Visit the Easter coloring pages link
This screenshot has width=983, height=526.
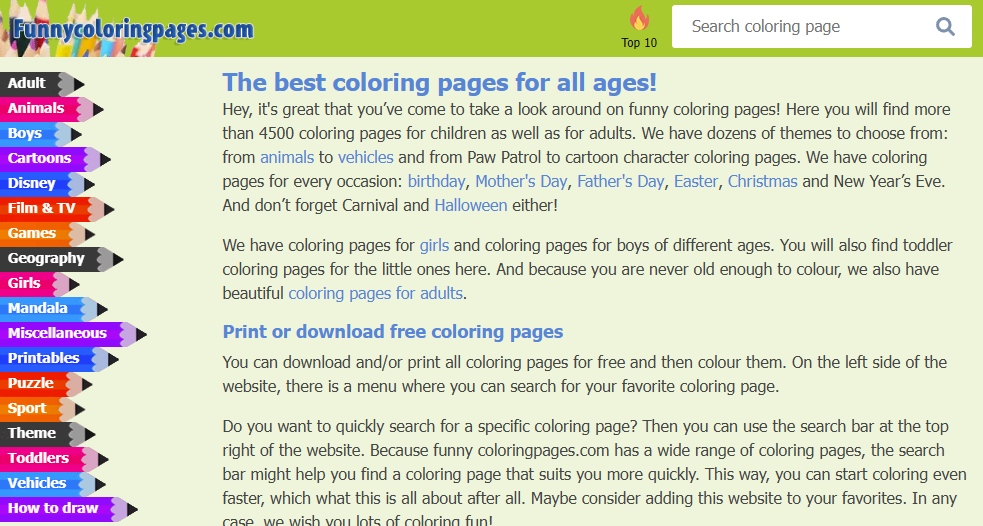(x=696, y=182)
